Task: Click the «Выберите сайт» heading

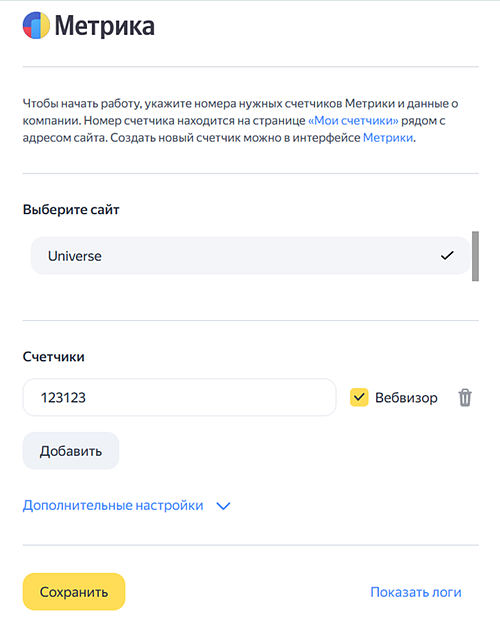Action: click(x=71, y=210)
